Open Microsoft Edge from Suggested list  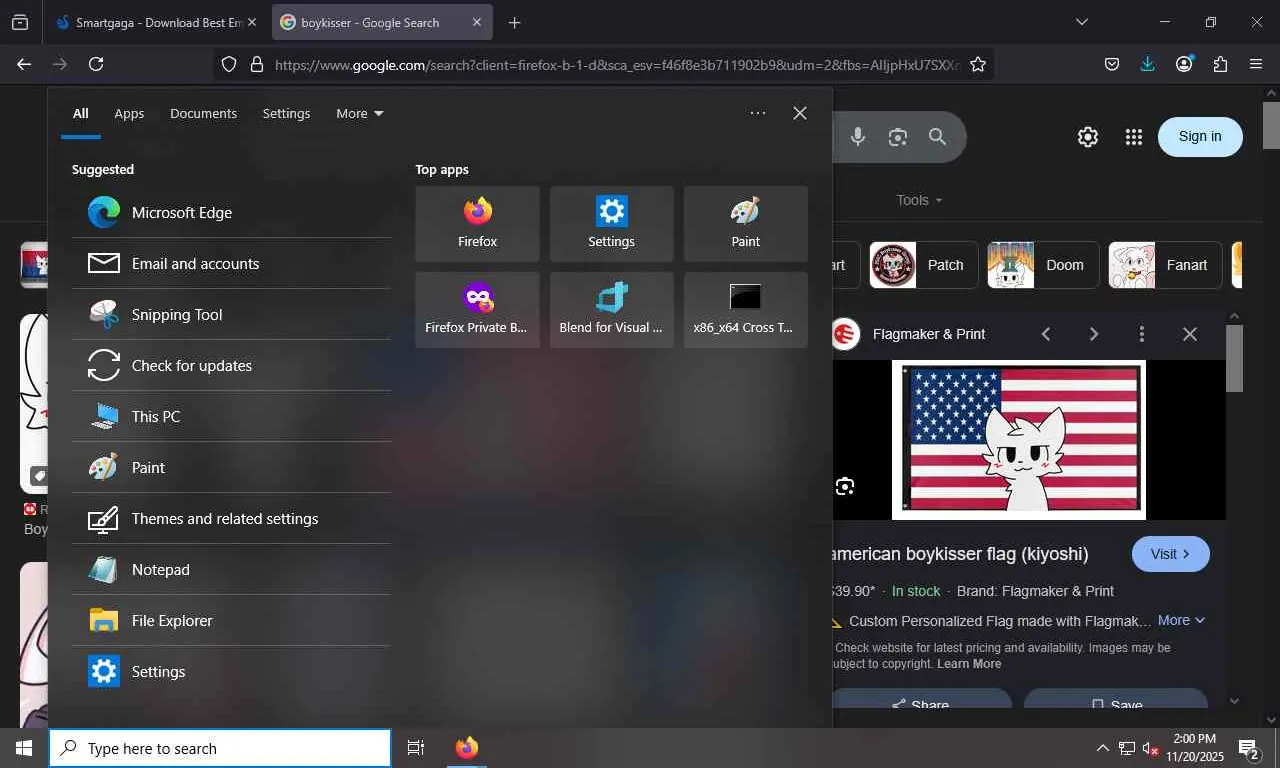pyautogui.click(x=231, y=212)
